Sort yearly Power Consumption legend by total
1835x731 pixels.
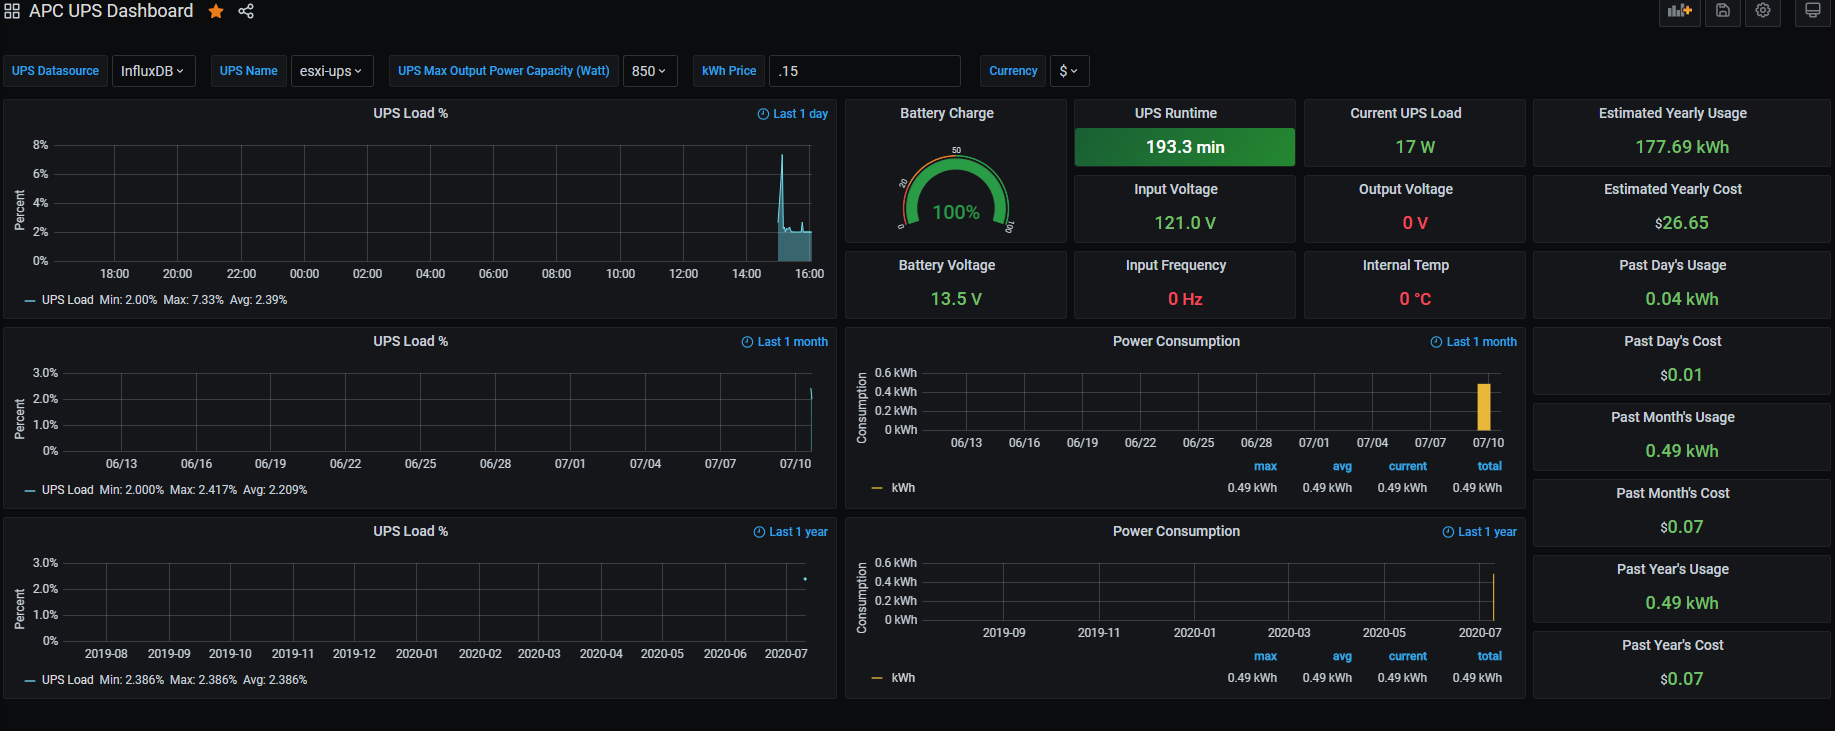click(x=1490, y=657)
